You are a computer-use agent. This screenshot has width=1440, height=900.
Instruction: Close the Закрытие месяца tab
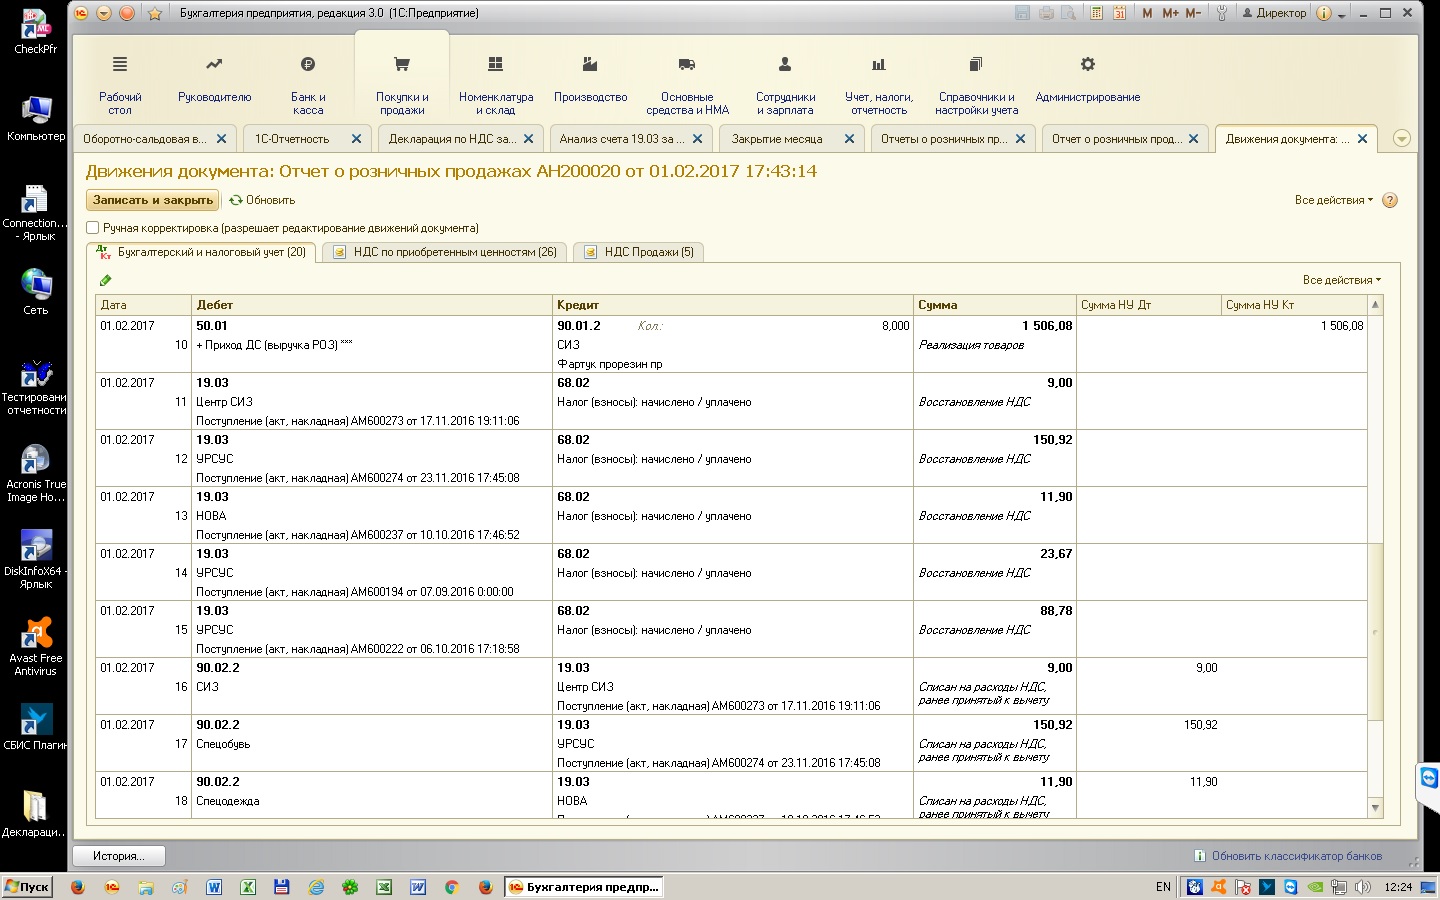[849, 139]
